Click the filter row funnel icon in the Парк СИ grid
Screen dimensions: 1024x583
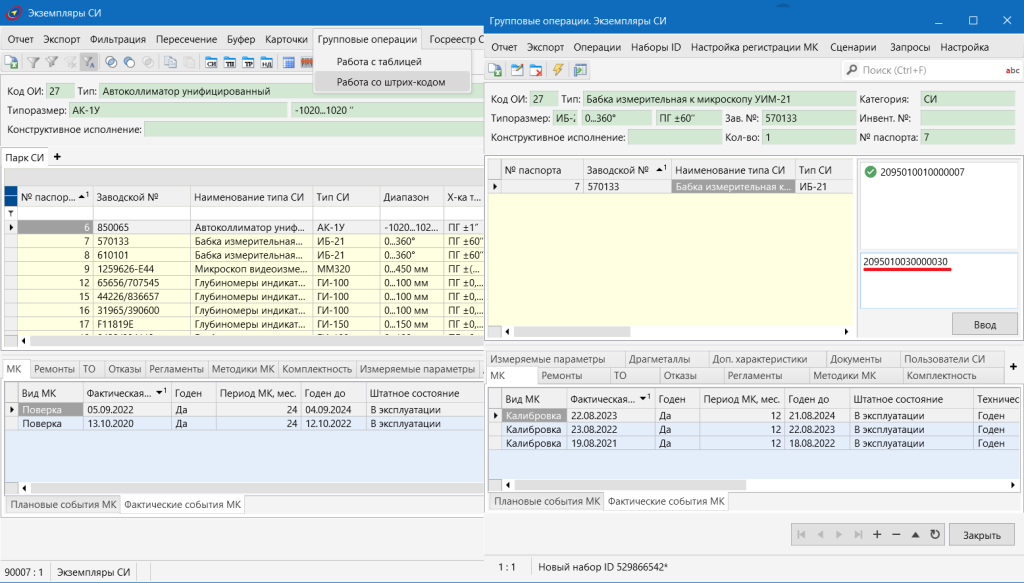[10, 213]
